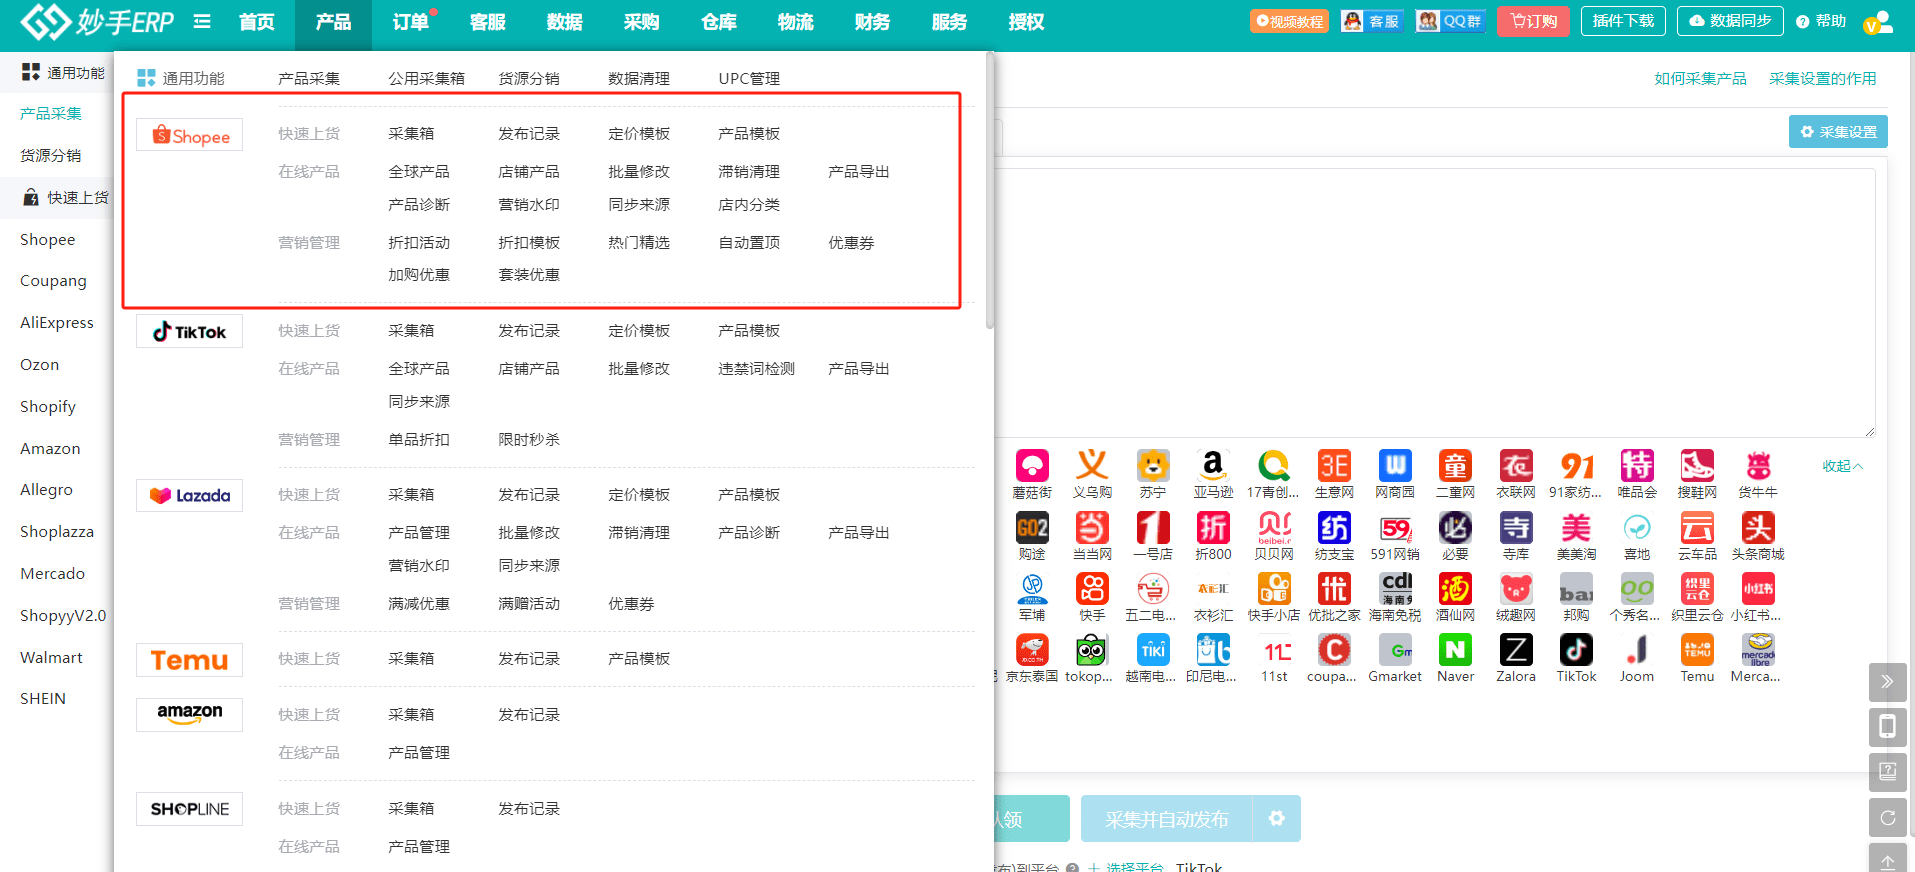
Task: Open UPC管理 in the 通用功能 row
Action: tap(749, 78)
